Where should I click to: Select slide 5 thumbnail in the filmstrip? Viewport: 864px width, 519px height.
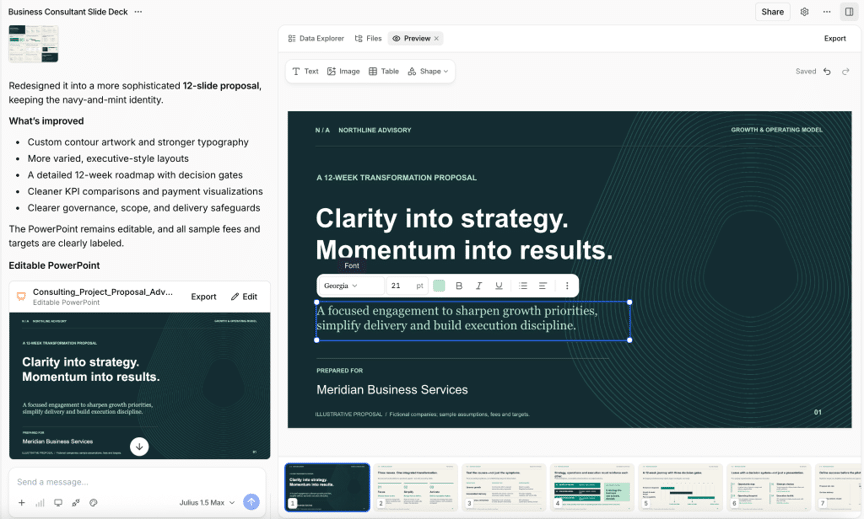point(680,488)
